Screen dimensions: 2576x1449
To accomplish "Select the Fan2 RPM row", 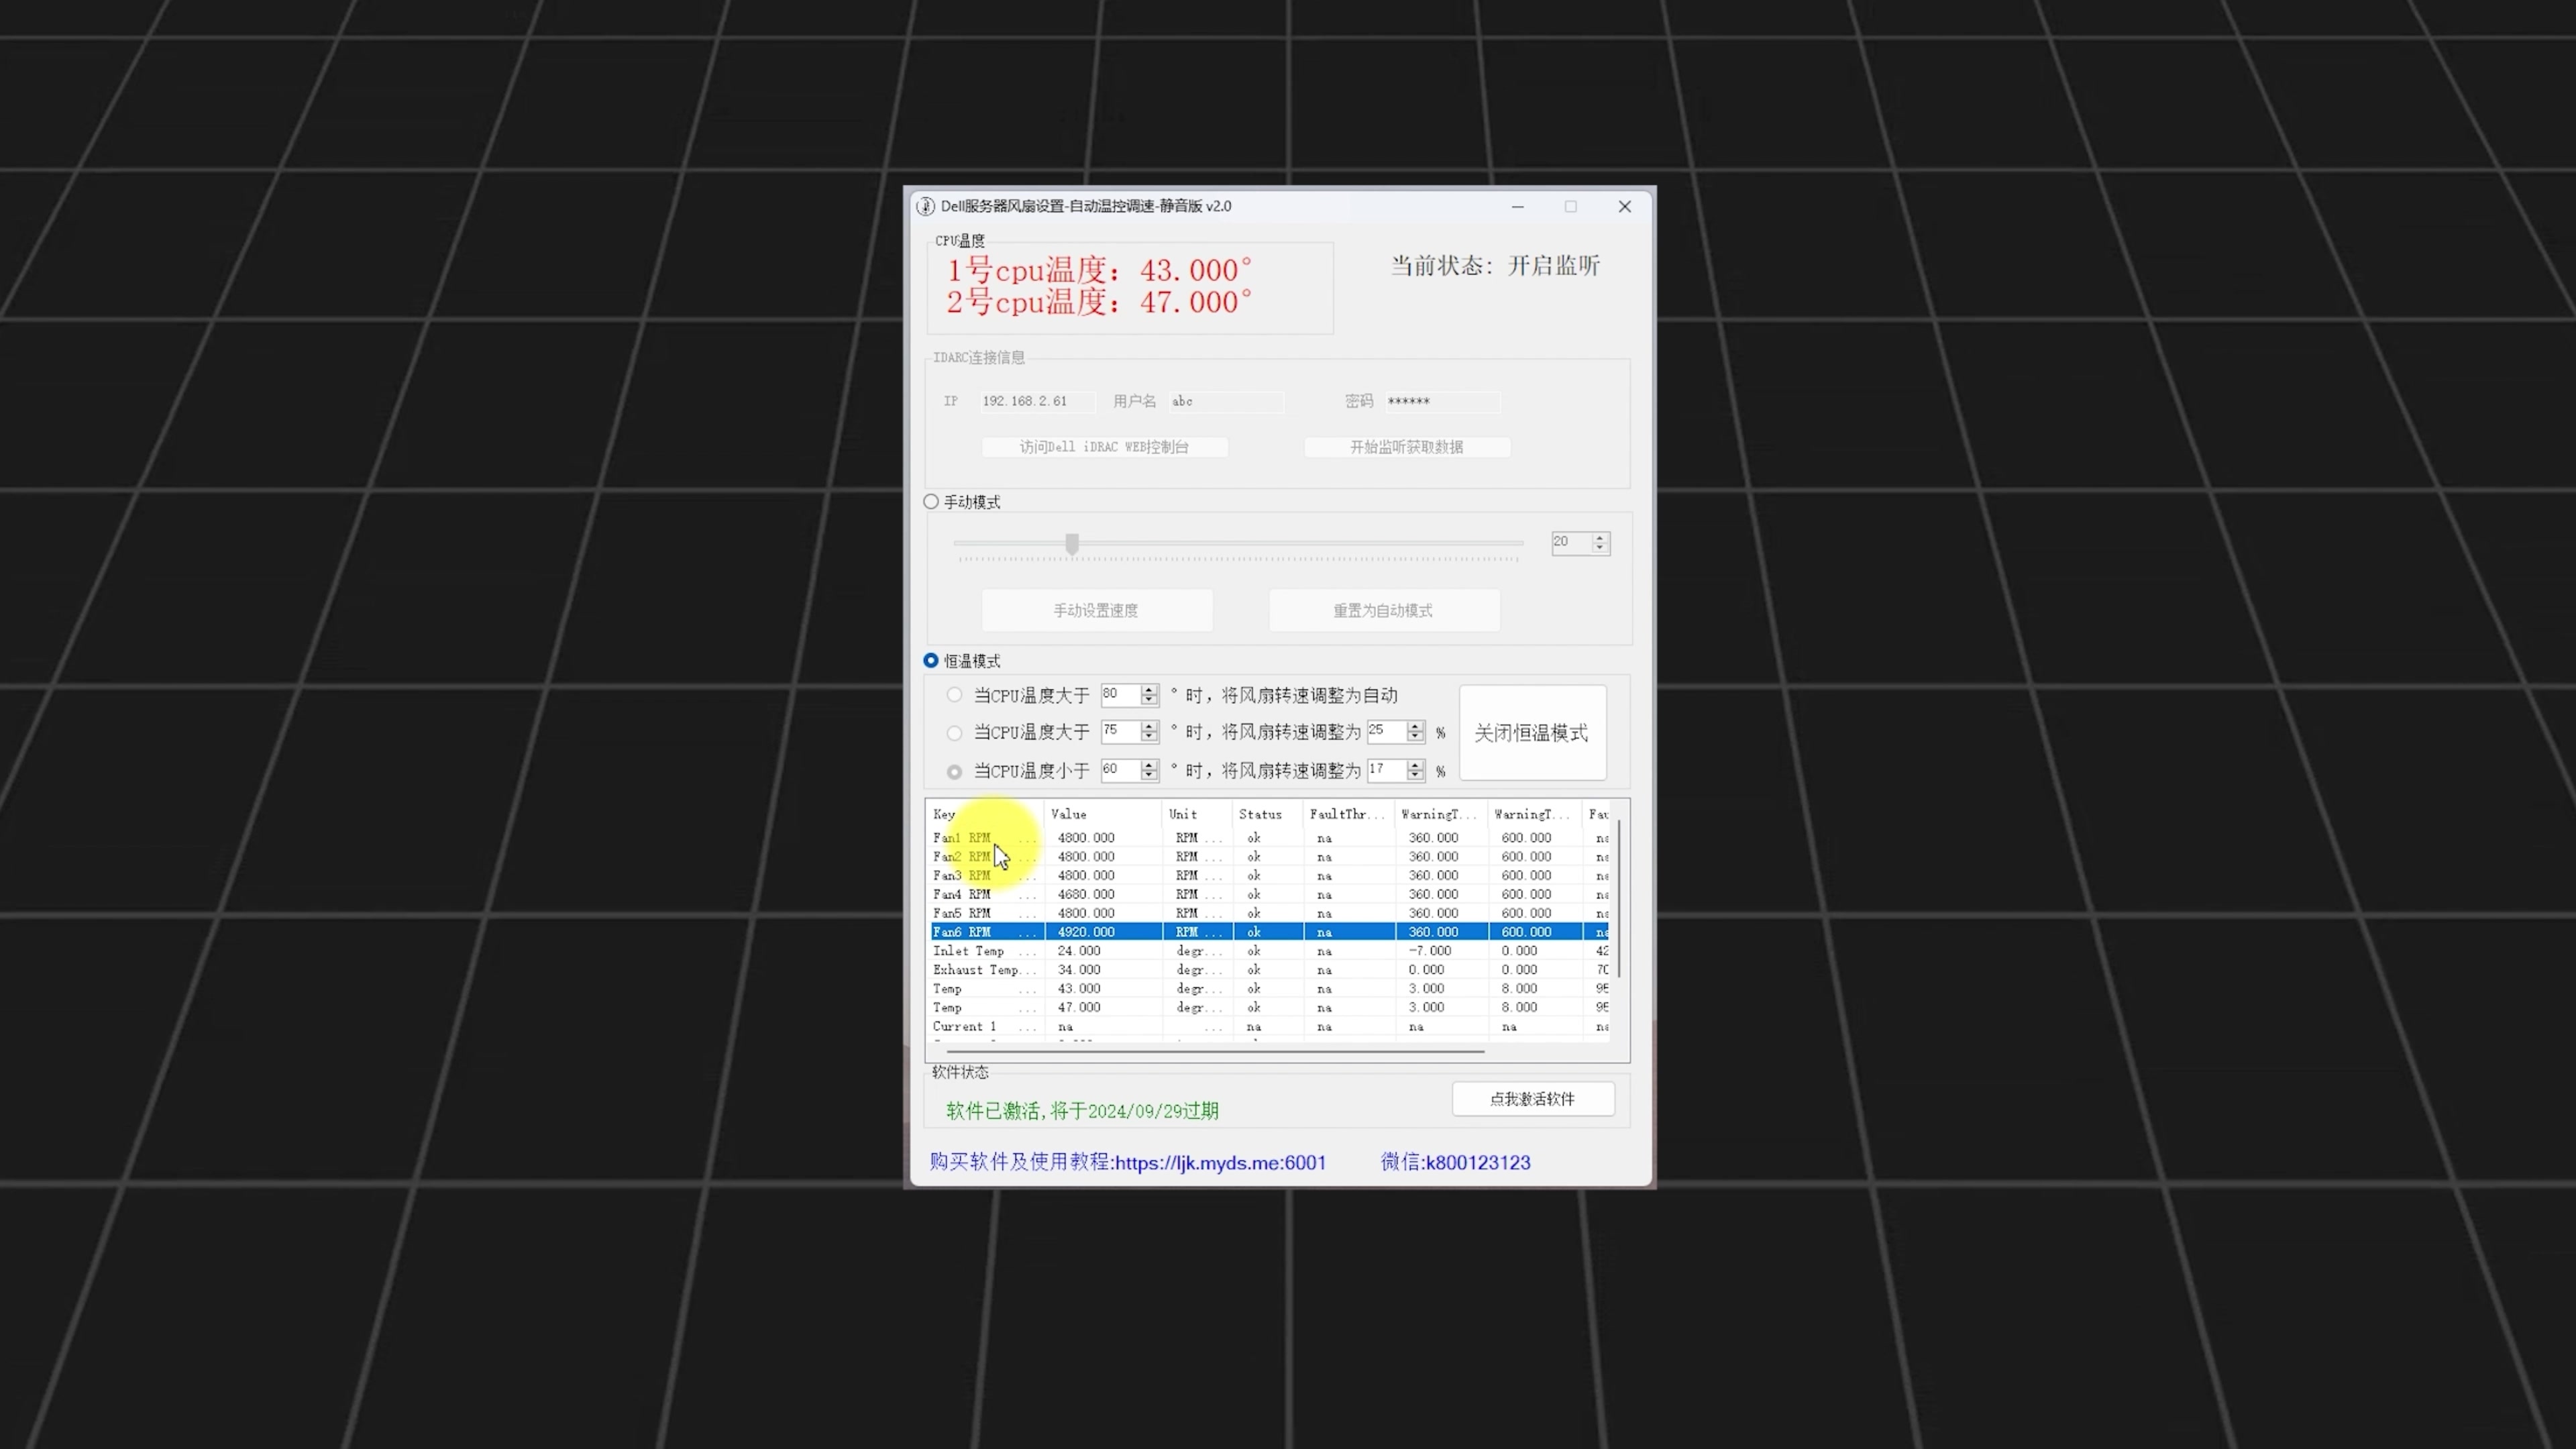I will pos(1270,857).
